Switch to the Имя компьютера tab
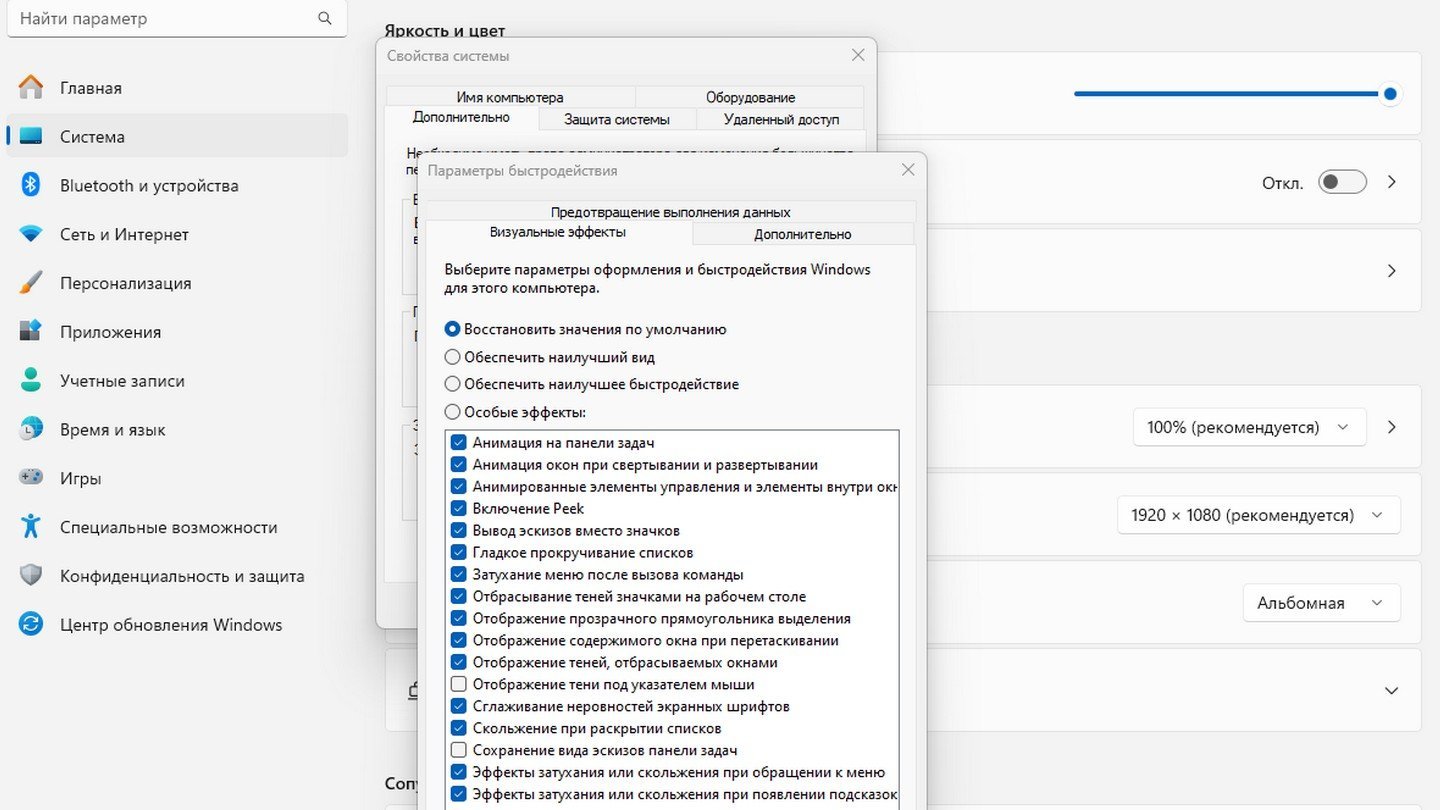The height and width of the screenshot is (810, 1440). tap(510, 97)
